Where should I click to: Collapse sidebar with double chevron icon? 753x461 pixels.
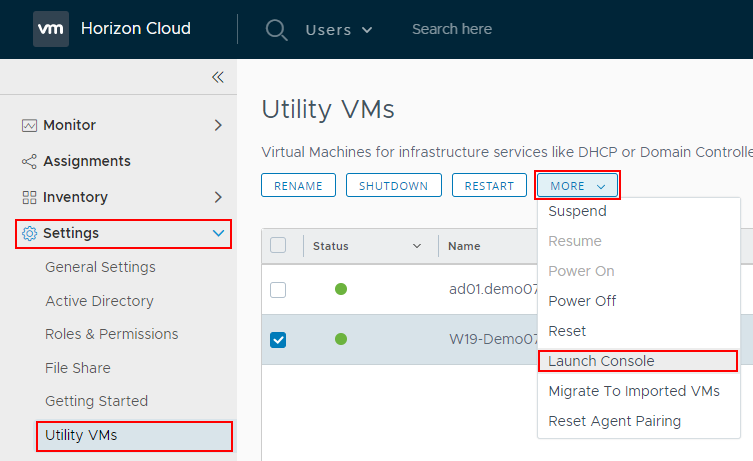coord(217,78)
